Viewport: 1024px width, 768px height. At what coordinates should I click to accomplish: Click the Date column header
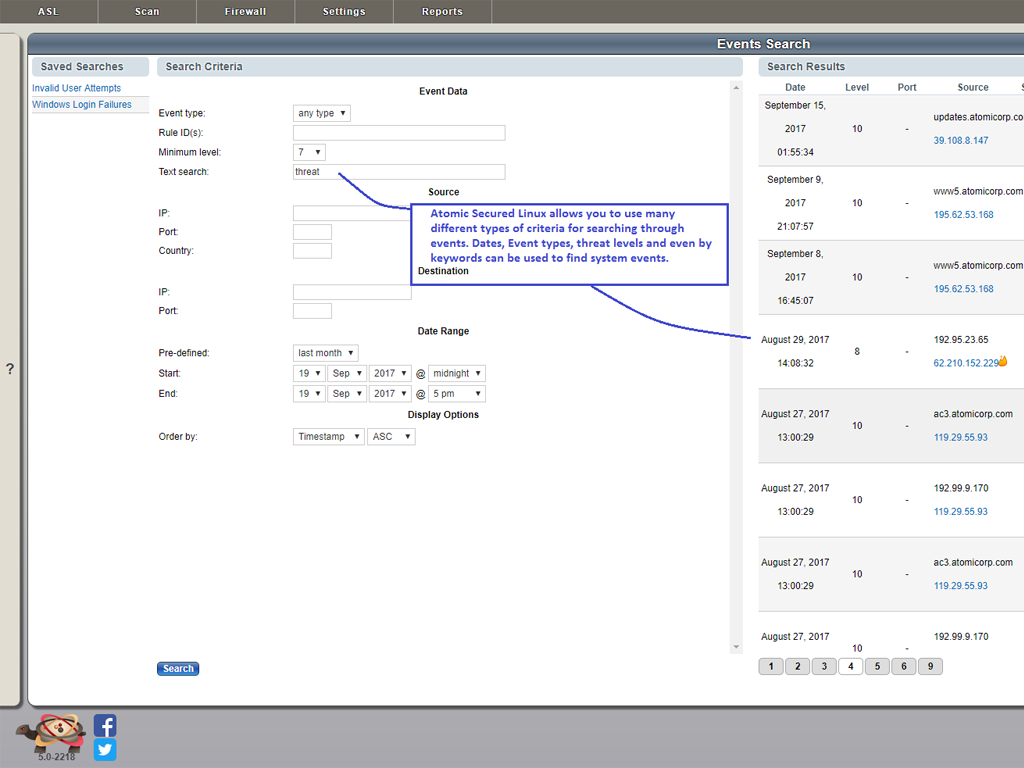coord(795,88)
